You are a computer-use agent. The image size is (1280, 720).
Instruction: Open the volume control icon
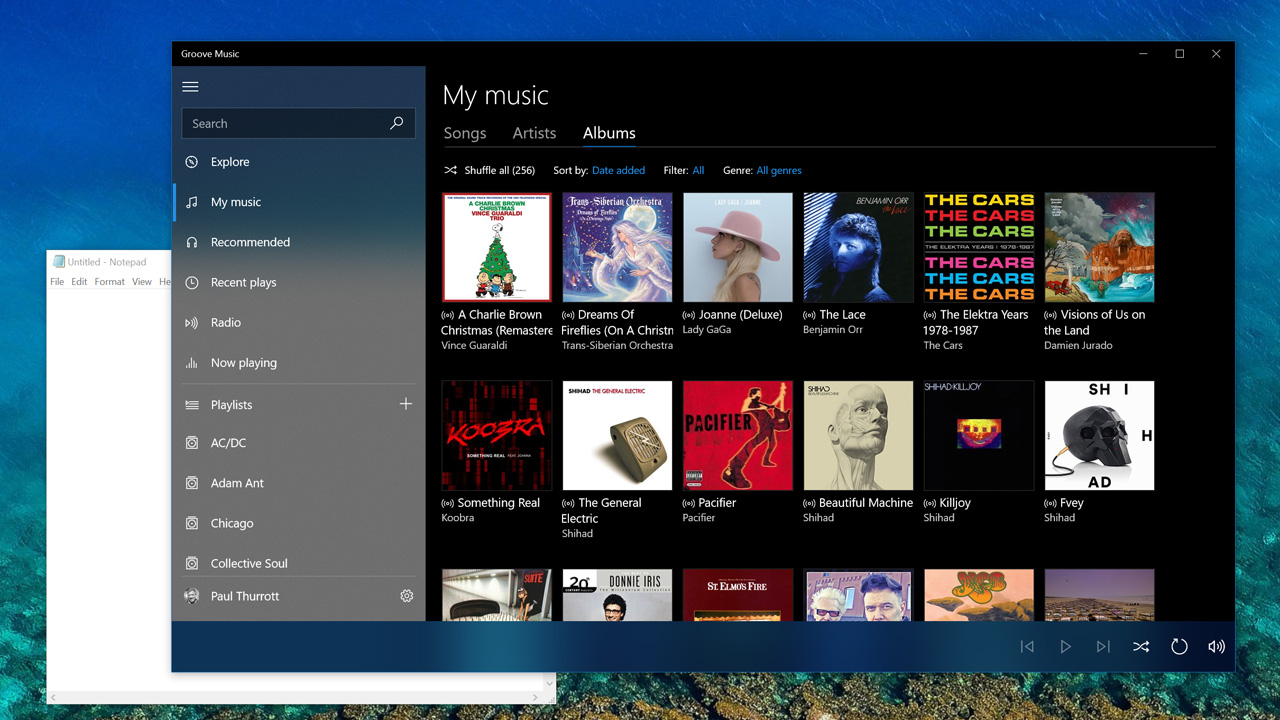coord(1216,646)
